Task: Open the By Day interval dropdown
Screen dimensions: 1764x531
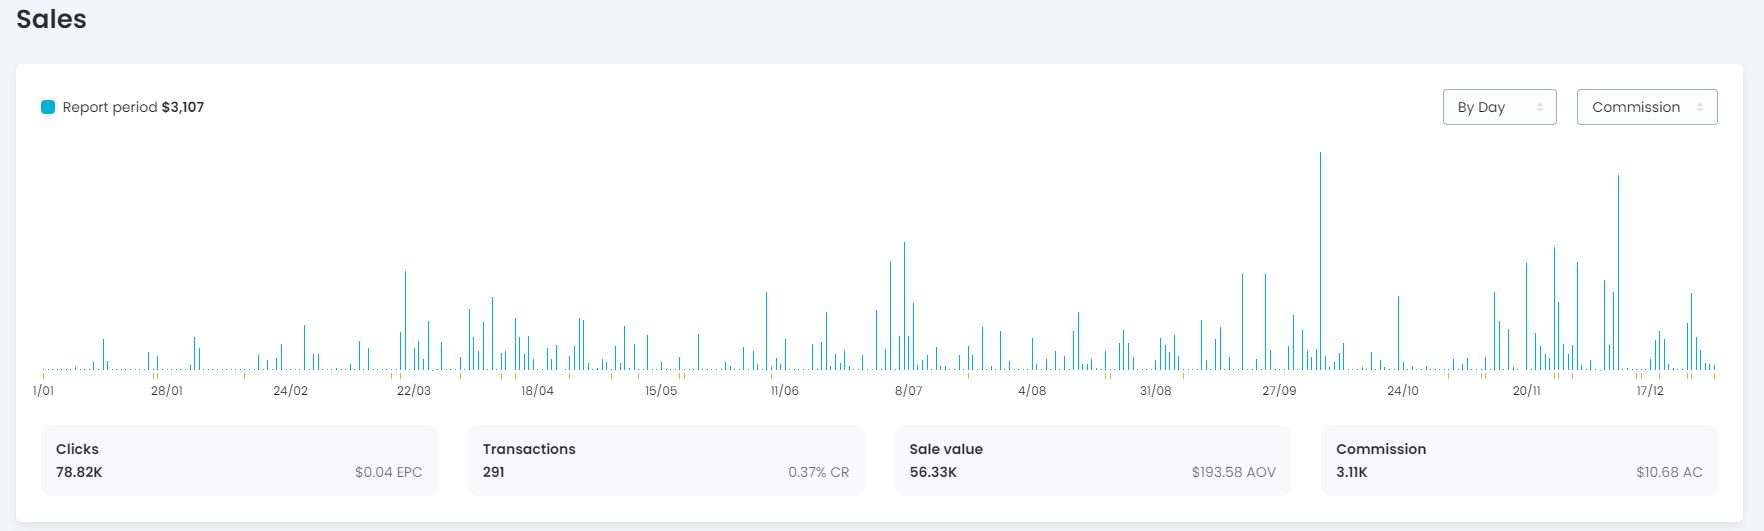Action: pyautogui.click(x=1498, y=107)
